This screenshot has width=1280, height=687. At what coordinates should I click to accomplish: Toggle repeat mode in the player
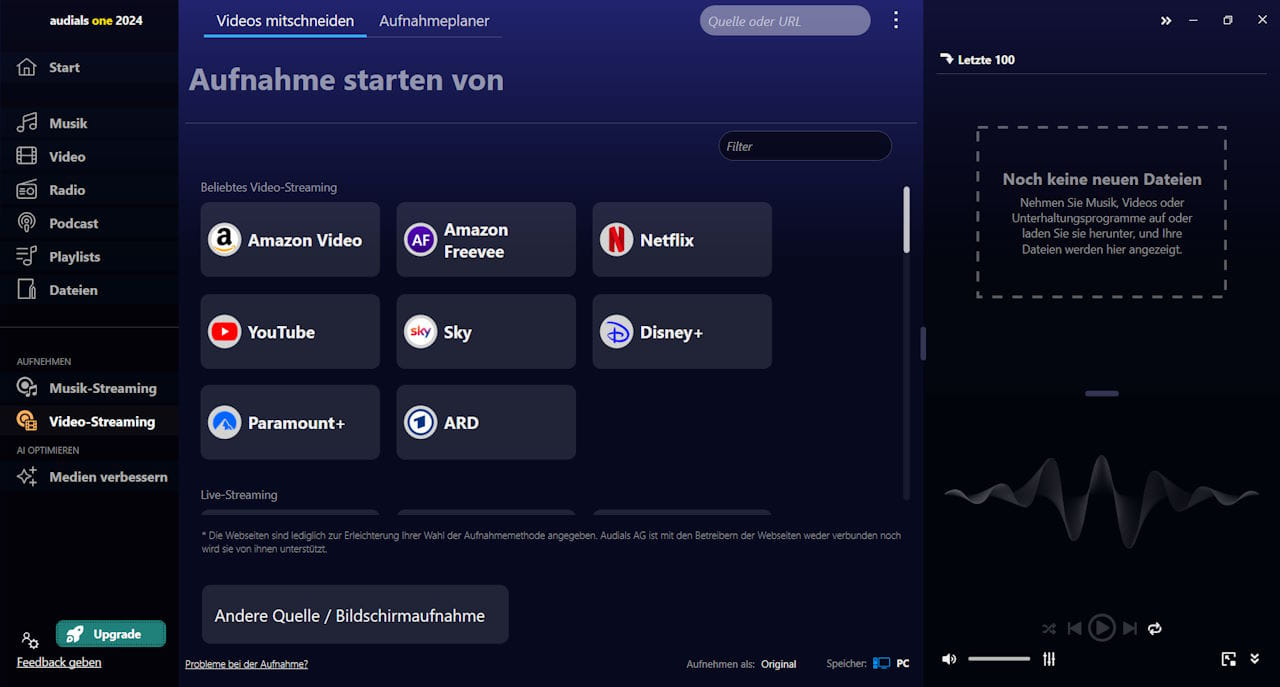[1154, 628]
